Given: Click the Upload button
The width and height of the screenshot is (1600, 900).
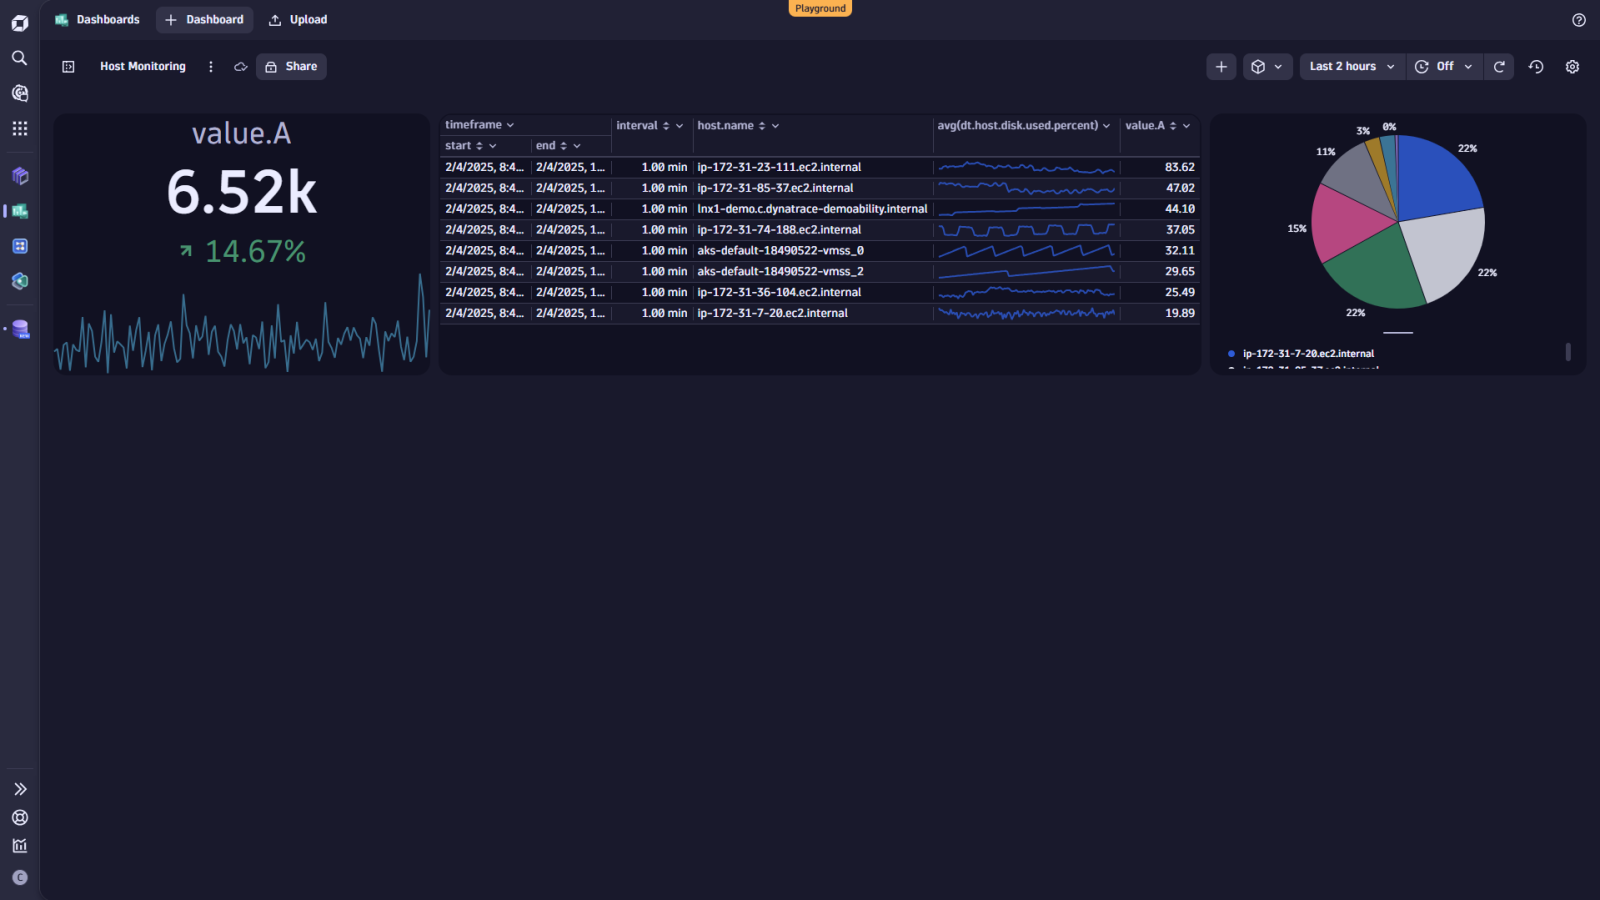Looking at the screenshot, I should [297, 19].
